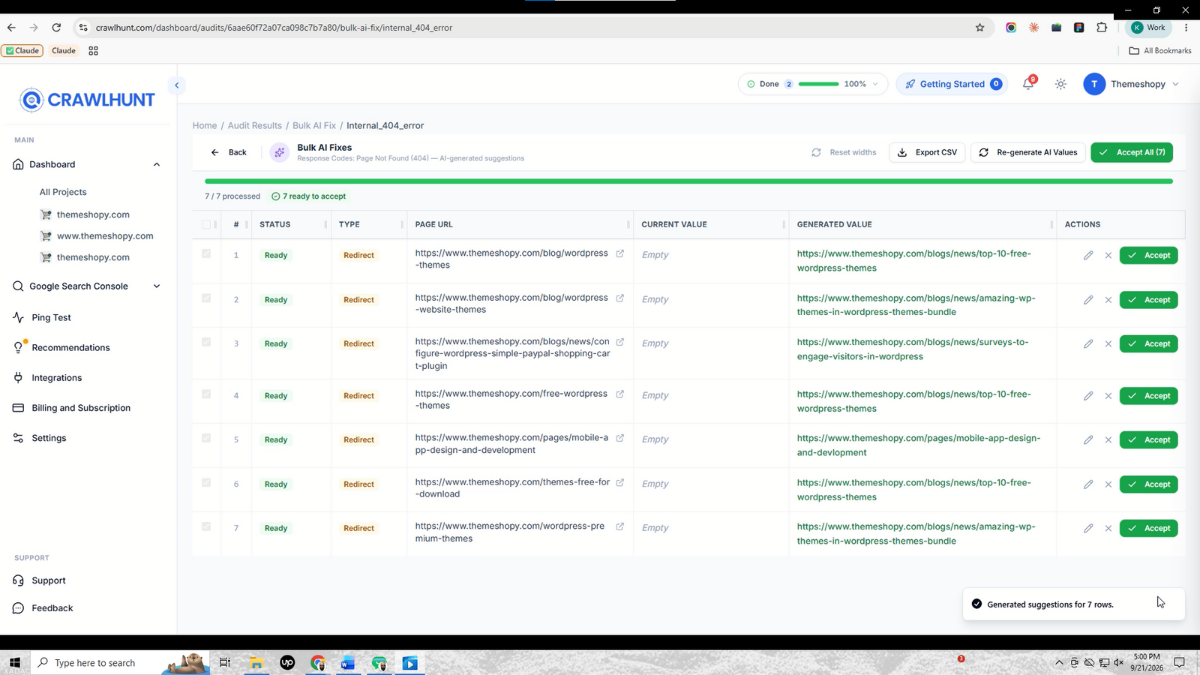This screenshot has width=1200, height=675.
Task: Click the green 7/7 processed progress bar
Action: [688, 181]
